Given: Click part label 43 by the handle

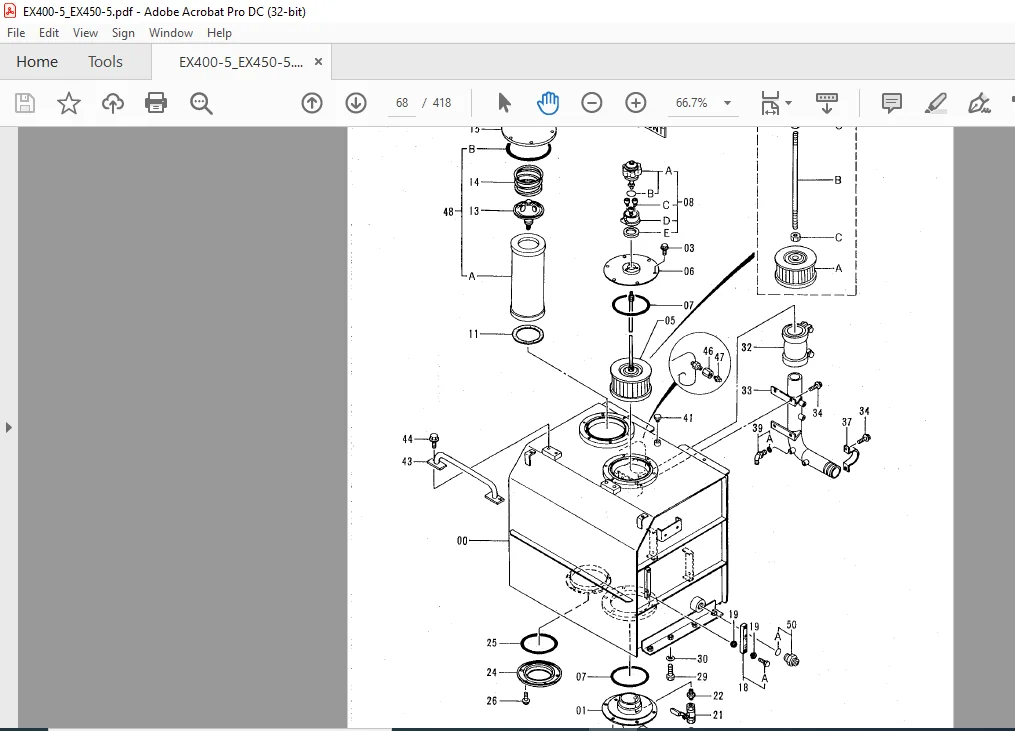Looking at the screenshot, I should pos(407,462).
